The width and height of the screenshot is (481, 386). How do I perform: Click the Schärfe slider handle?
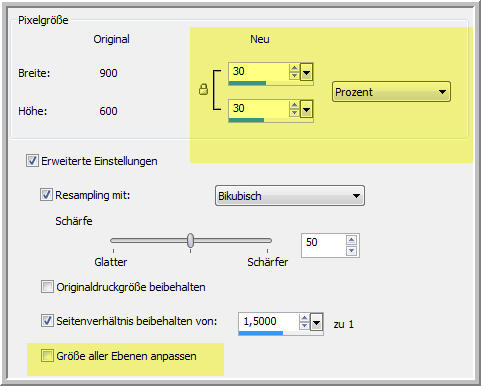pos(190,240)
